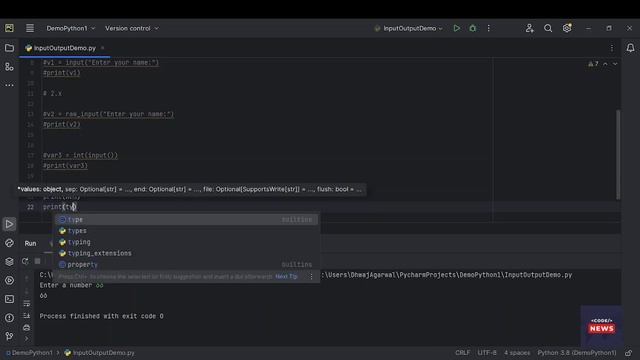Image resolution: width=640 pixels, height=360 pixels.
Task: Change the UTF-8 file encoding
Action: pos(487,353)
